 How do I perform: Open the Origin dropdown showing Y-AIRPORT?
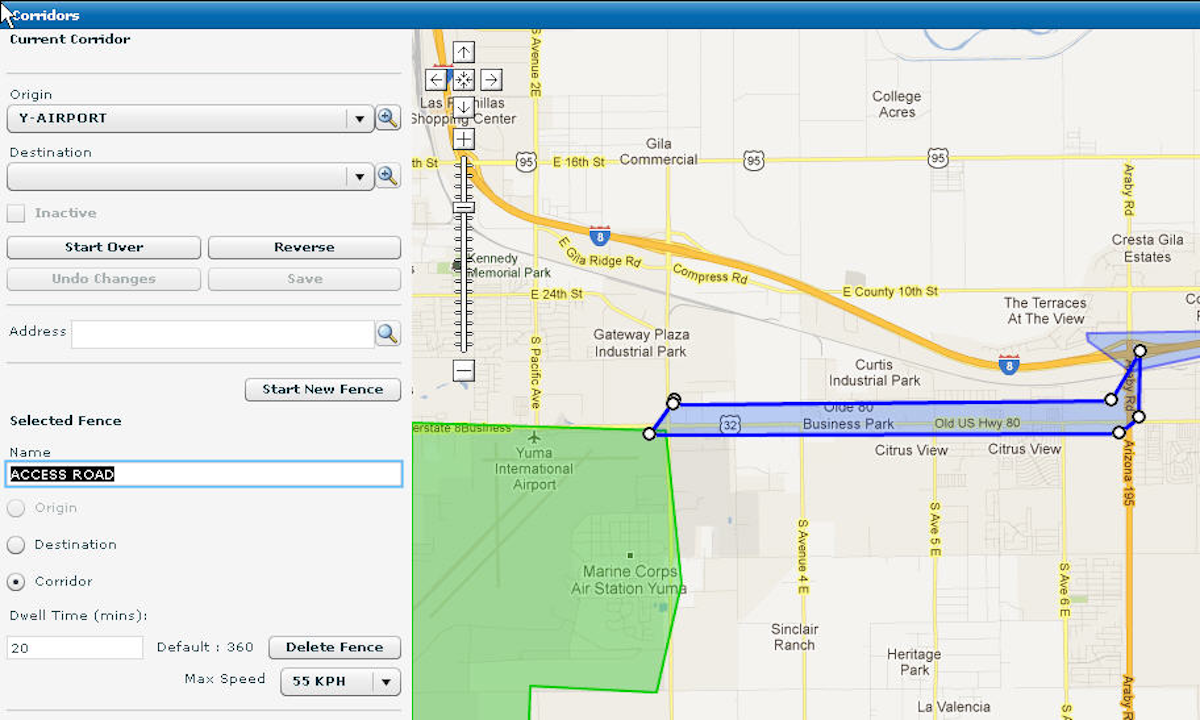[359, 117]
